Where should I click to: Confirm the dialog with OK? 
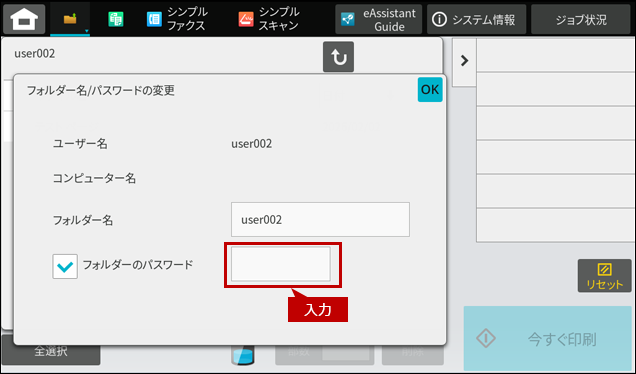[x=430, y=89]
